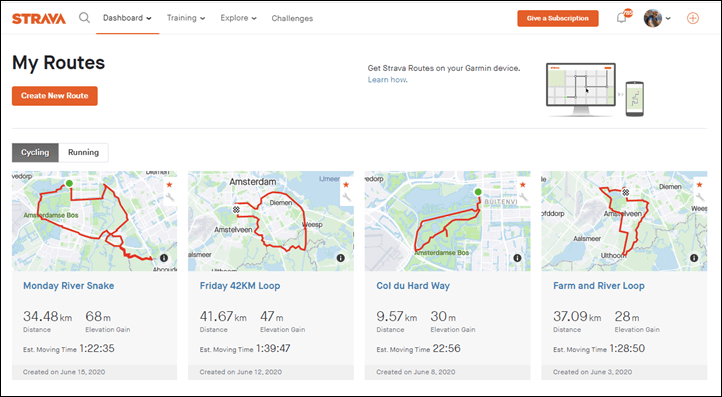Open info icon on Friday 42KM Loop map
The image size is (722, 397).
click(x=340, y=258)
